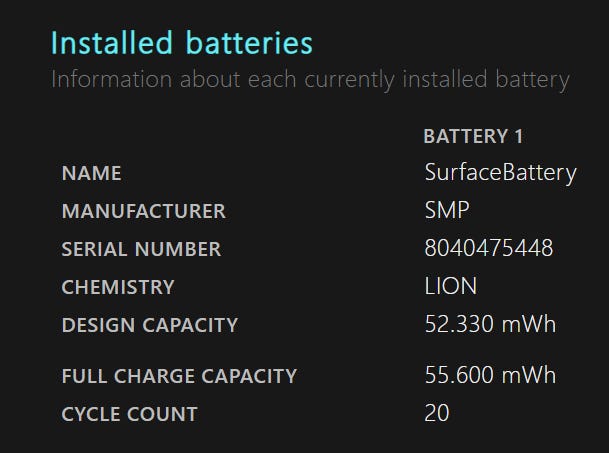Click the NAME row label
The width and height of the screenshot is (609, 453).
point(91,174)
